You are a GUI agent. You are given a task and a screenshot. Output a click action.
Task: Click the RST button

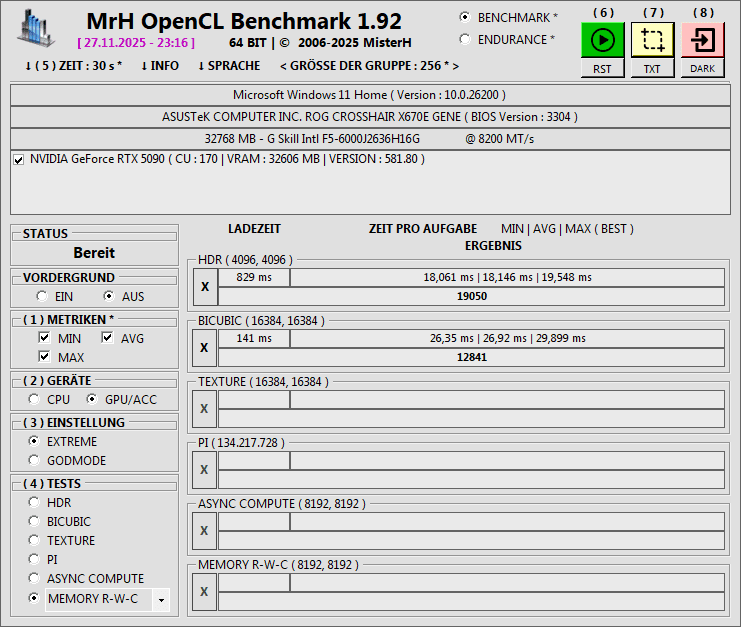603,69
